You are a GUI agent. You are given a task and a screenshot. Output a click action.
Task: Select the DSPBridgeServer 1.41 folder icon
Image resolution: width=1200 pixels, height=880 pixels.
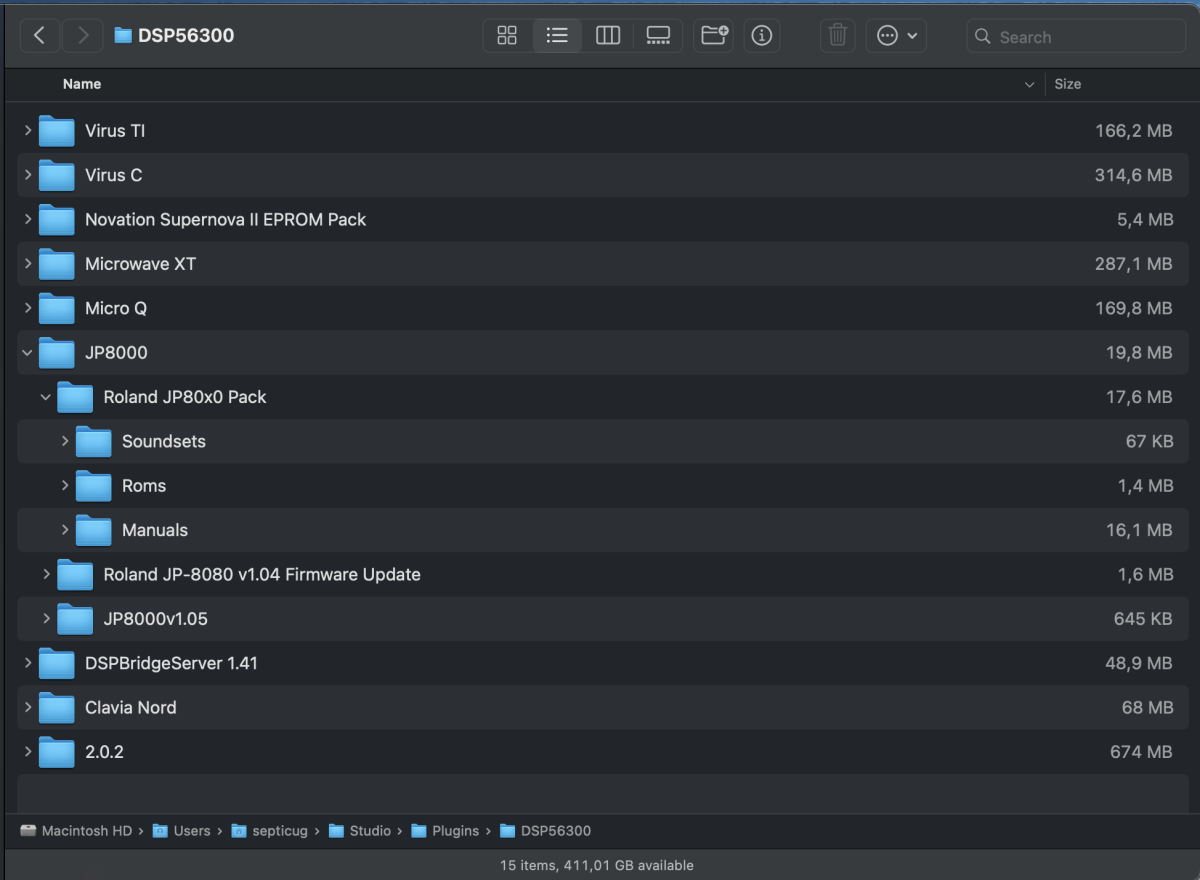click(57, 663)
